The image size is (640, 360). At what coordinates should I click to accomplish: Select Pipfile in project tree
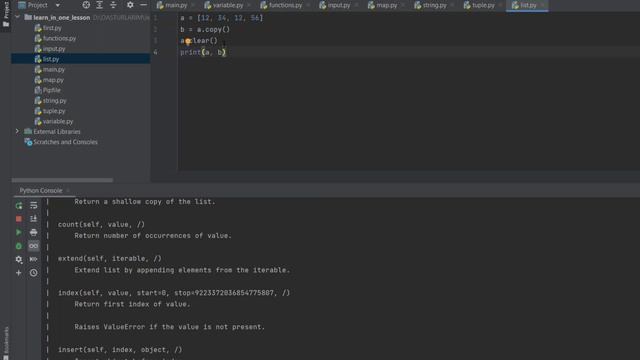click(x=51, y=90)
